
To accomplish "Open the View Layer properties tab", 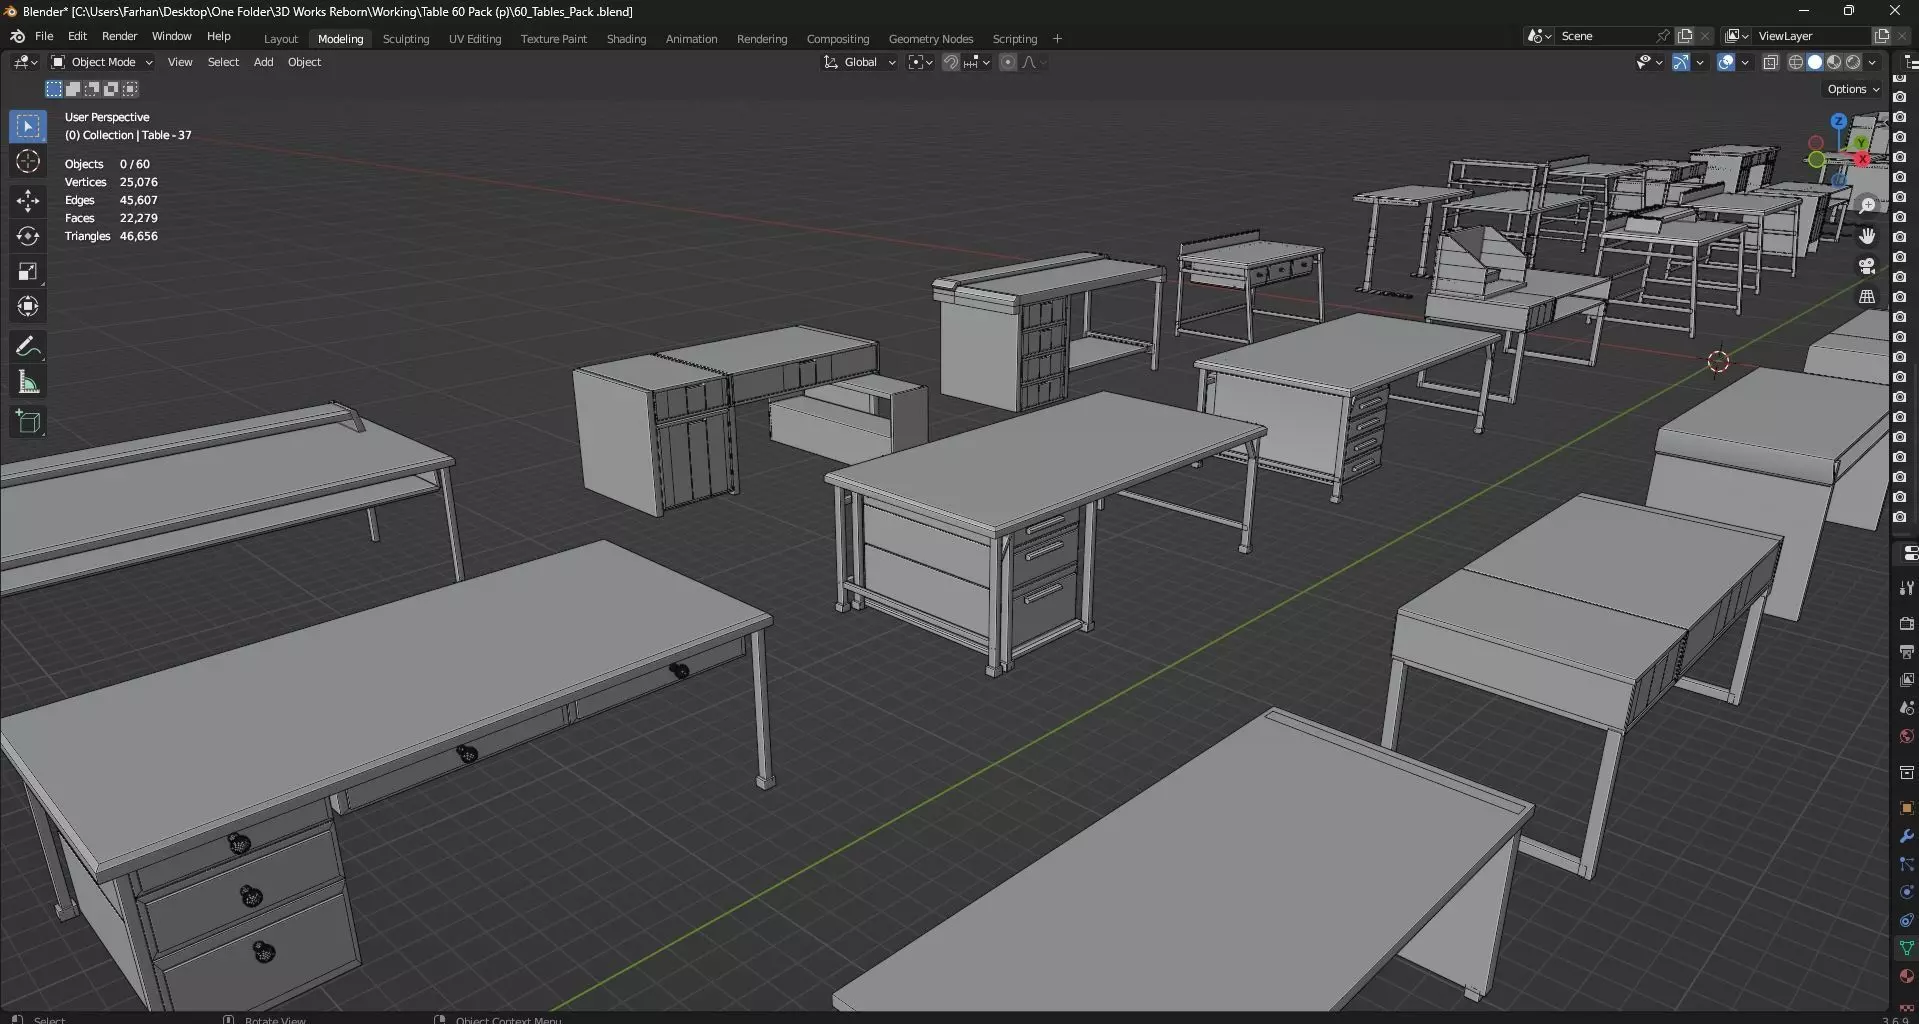I will (x=1906, y=679).
